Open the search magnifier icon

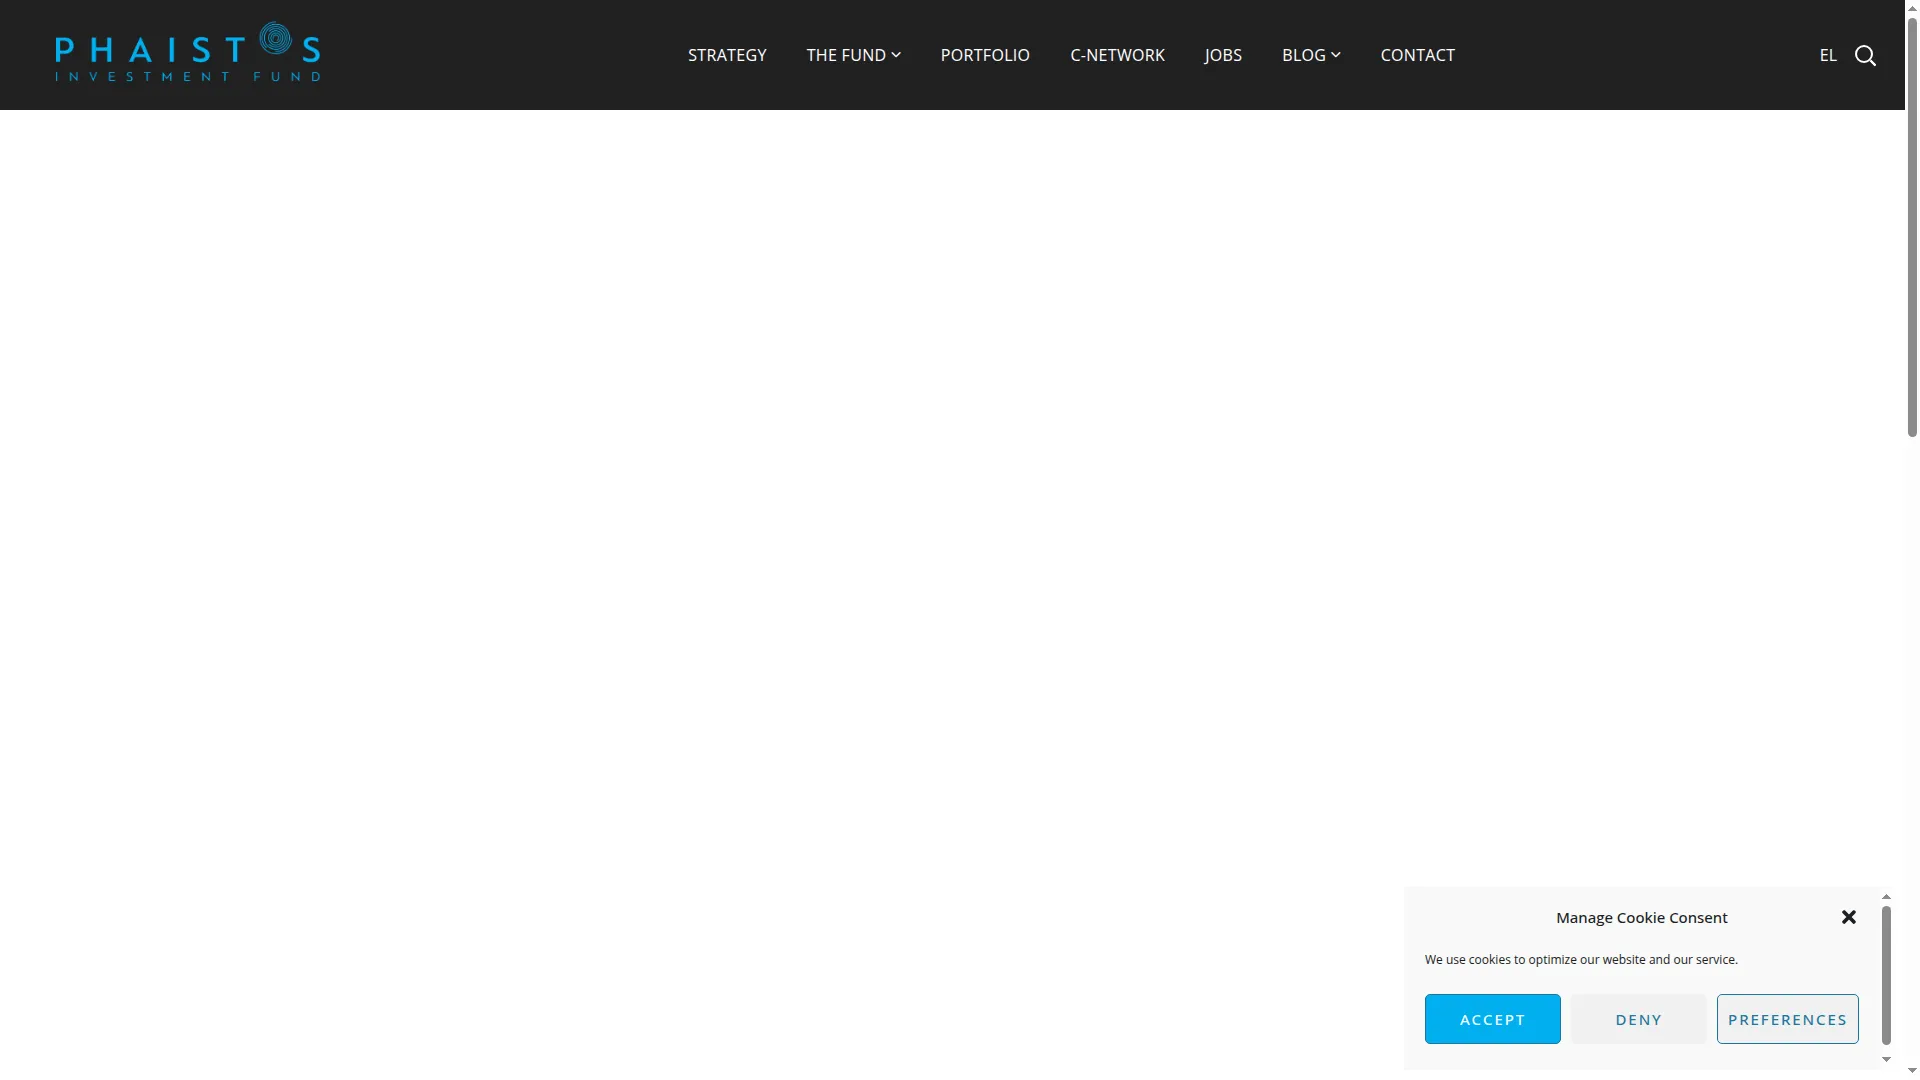pyautogui.click(x=1865, y=55)
